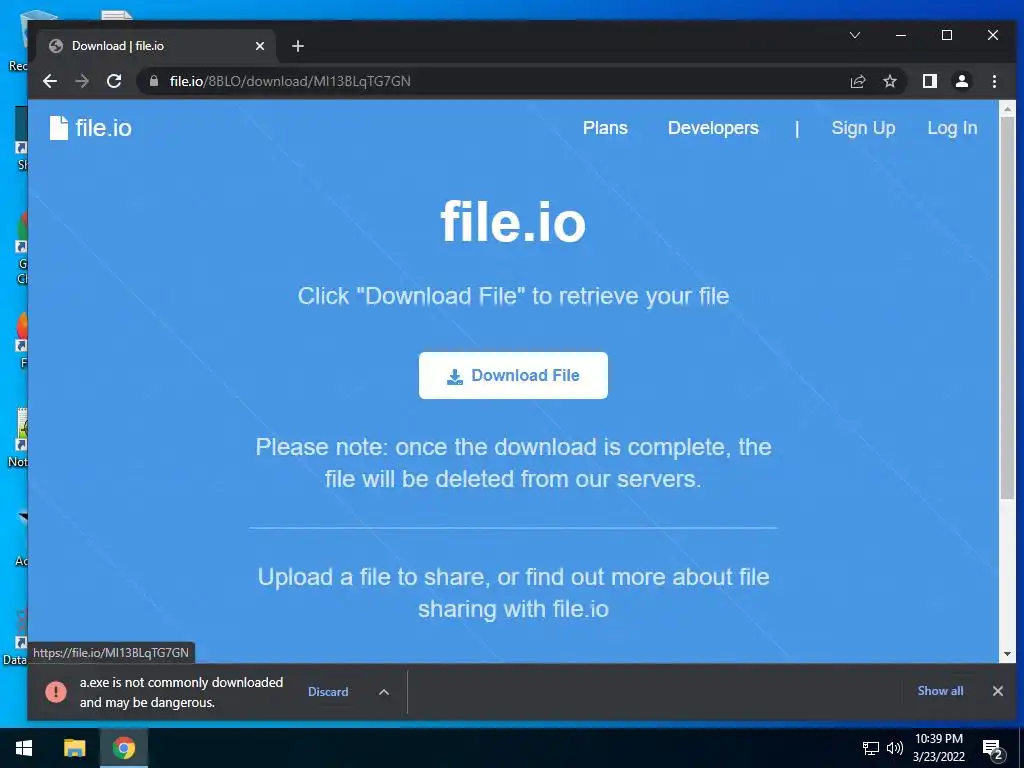This screenshot has height=768, width=1024.
Task: Open the tab search chevron
Action: (x=854, y=35)
